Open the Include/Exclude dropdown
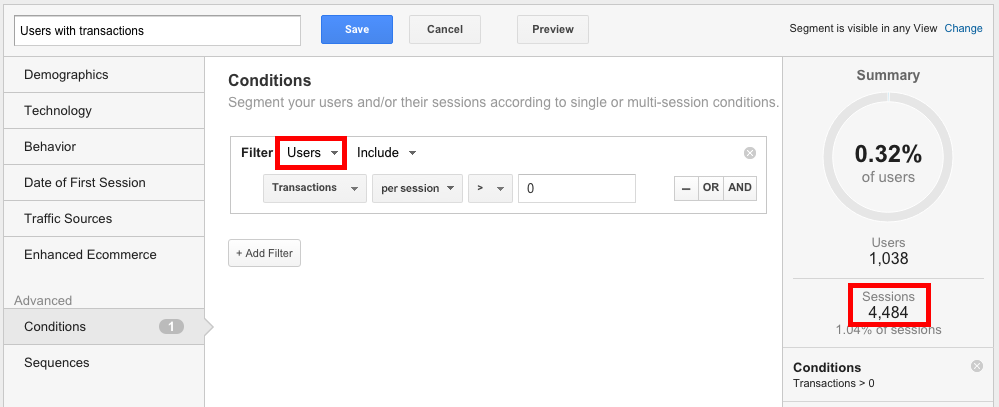The height and width of the screenshot is (407, 999). [386, 153]
